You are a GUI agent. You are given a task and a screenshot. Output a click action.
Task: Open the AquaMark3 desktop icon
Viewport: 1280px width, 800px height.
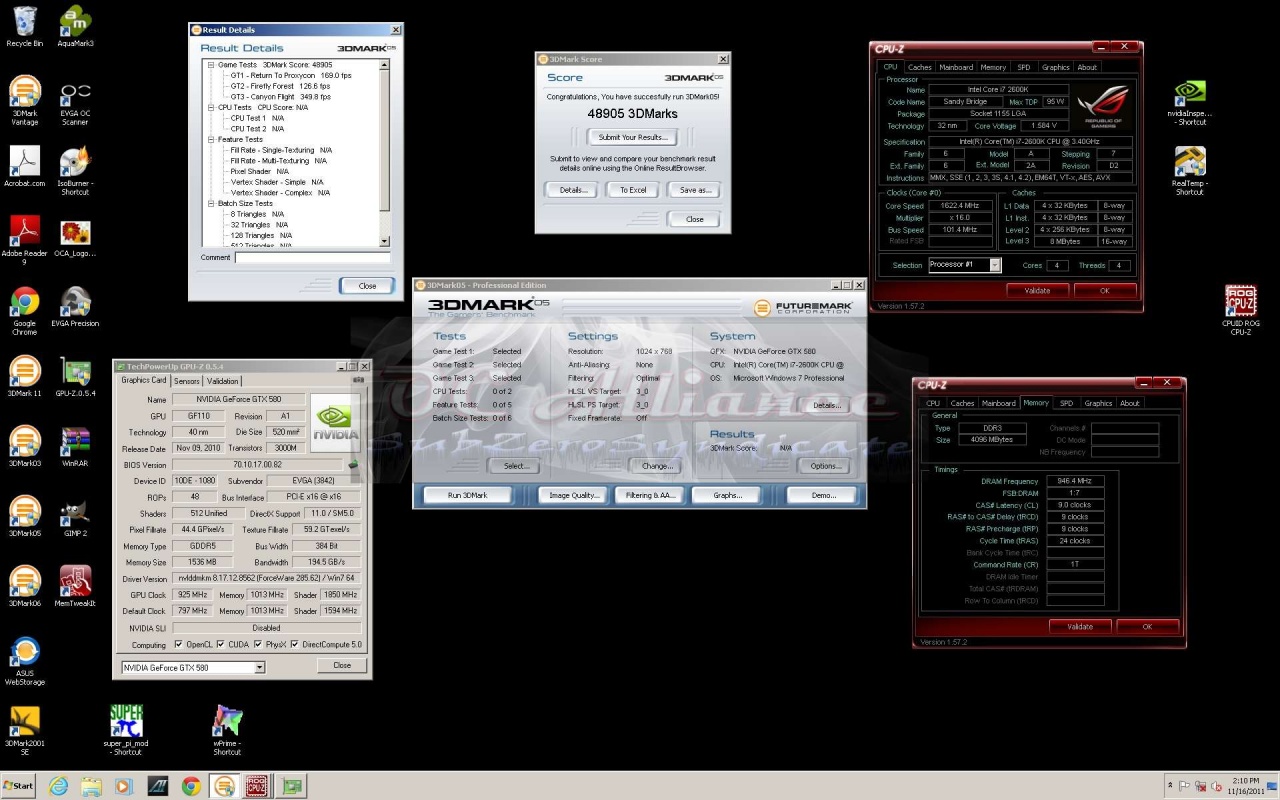click(75, 22)
